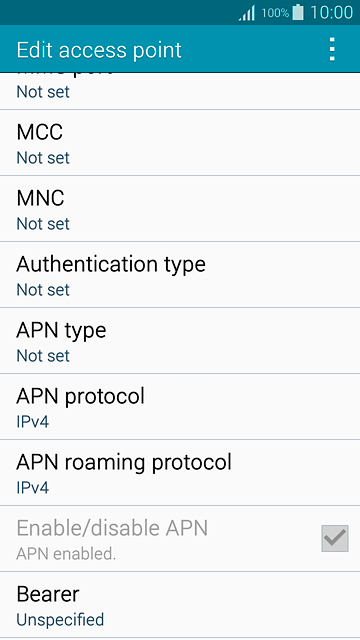This screenshot has width=360, height=640.
Task: Choose APN roaming protocol setting
Action: [x=180, y=473]
